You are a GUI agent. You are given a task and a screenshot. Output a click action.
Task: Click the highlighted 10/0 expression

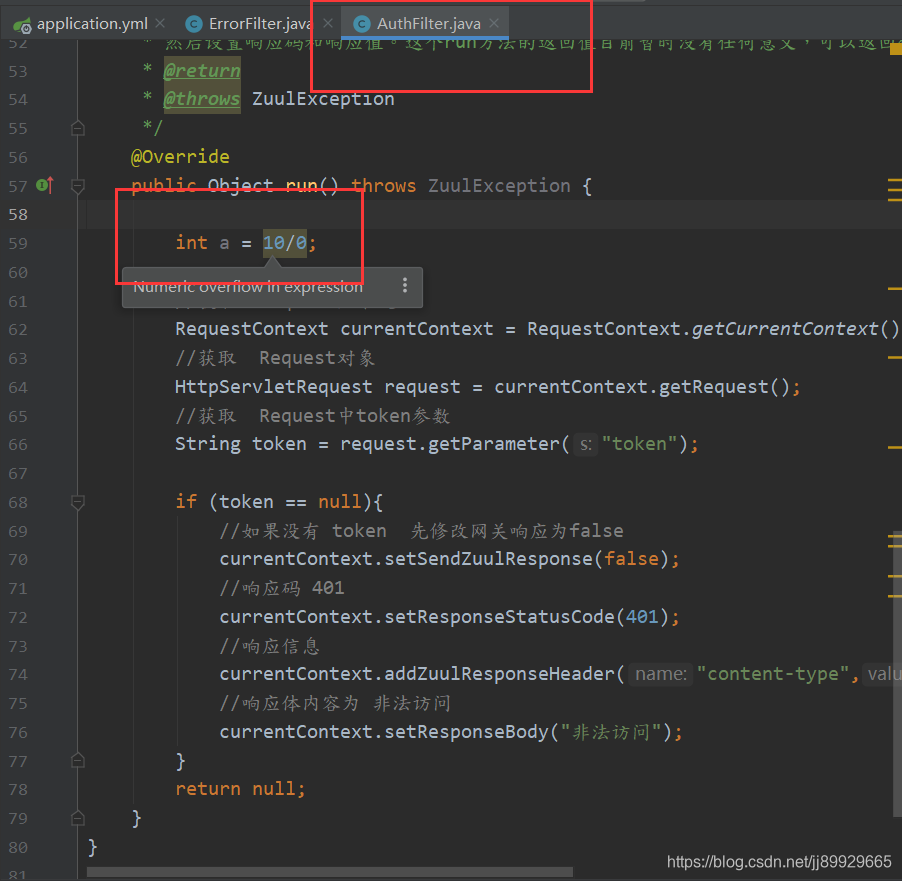click(285, 243)
